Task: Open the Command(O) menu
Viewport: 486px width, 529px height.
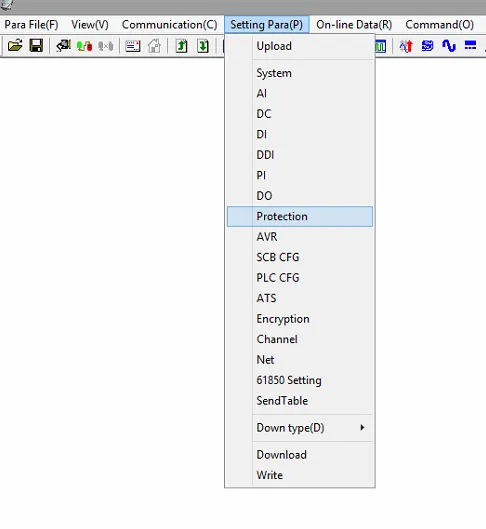Action: click(439, 25)
